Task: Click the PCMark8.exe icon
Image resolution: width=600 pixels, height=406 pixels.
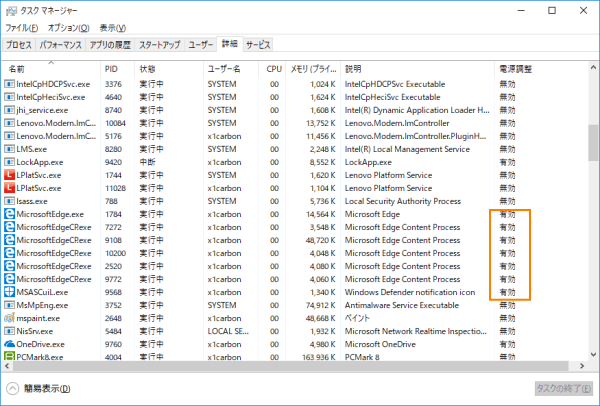Action: tap(10, 356)
